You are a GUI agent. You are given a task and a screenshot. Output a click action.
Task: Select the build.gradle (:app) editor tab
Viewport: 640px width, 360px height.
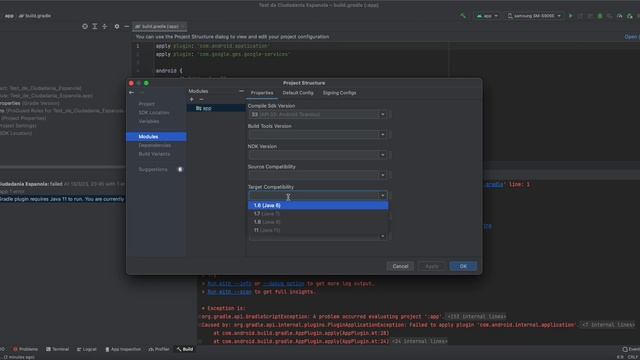point(160,27)
